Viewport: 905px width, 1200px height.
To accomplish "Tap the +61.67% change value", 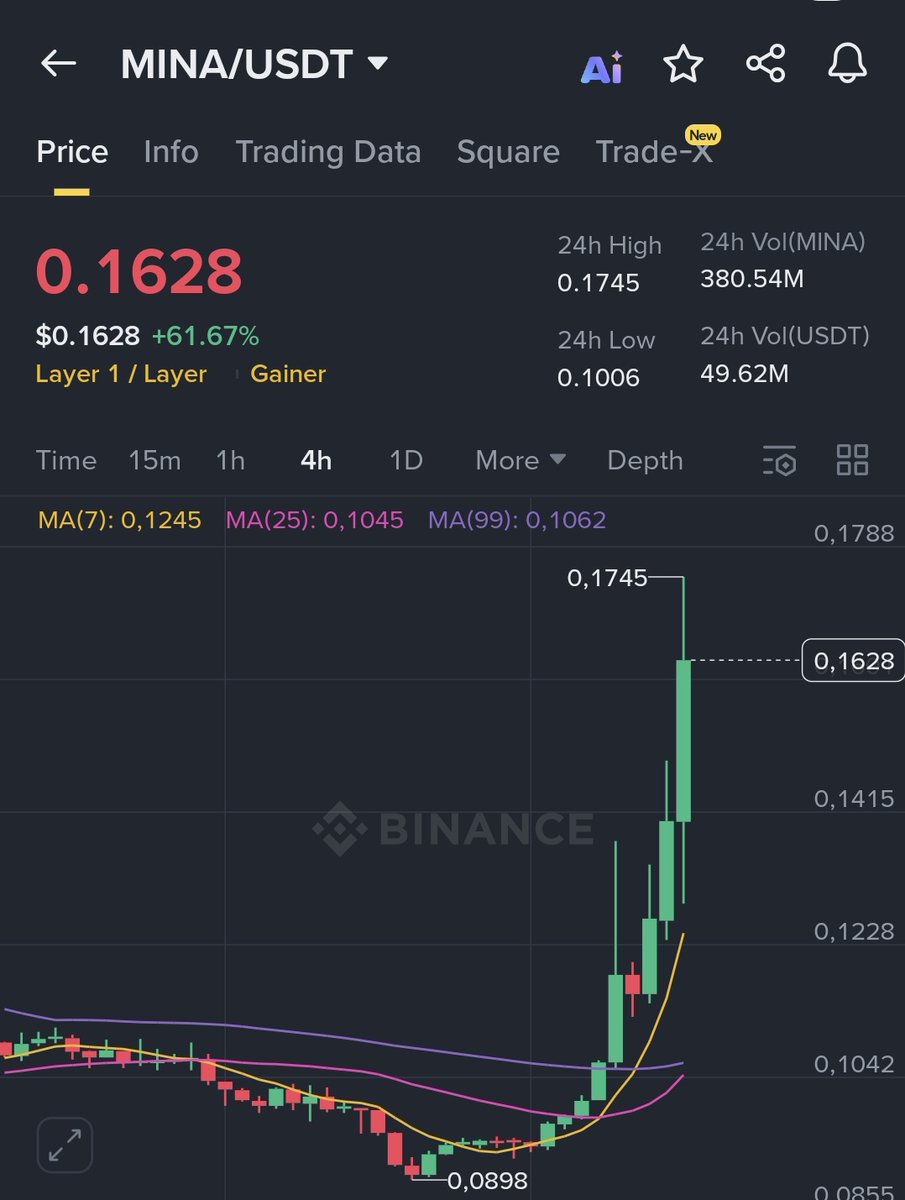I will coord(205,335).
